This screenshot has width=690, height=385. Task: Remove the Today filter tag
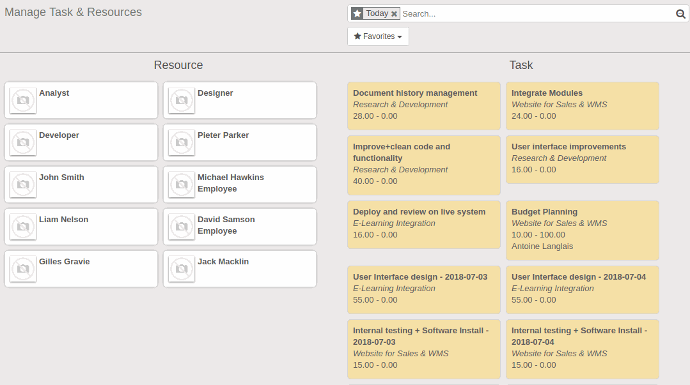click(394, 14)
